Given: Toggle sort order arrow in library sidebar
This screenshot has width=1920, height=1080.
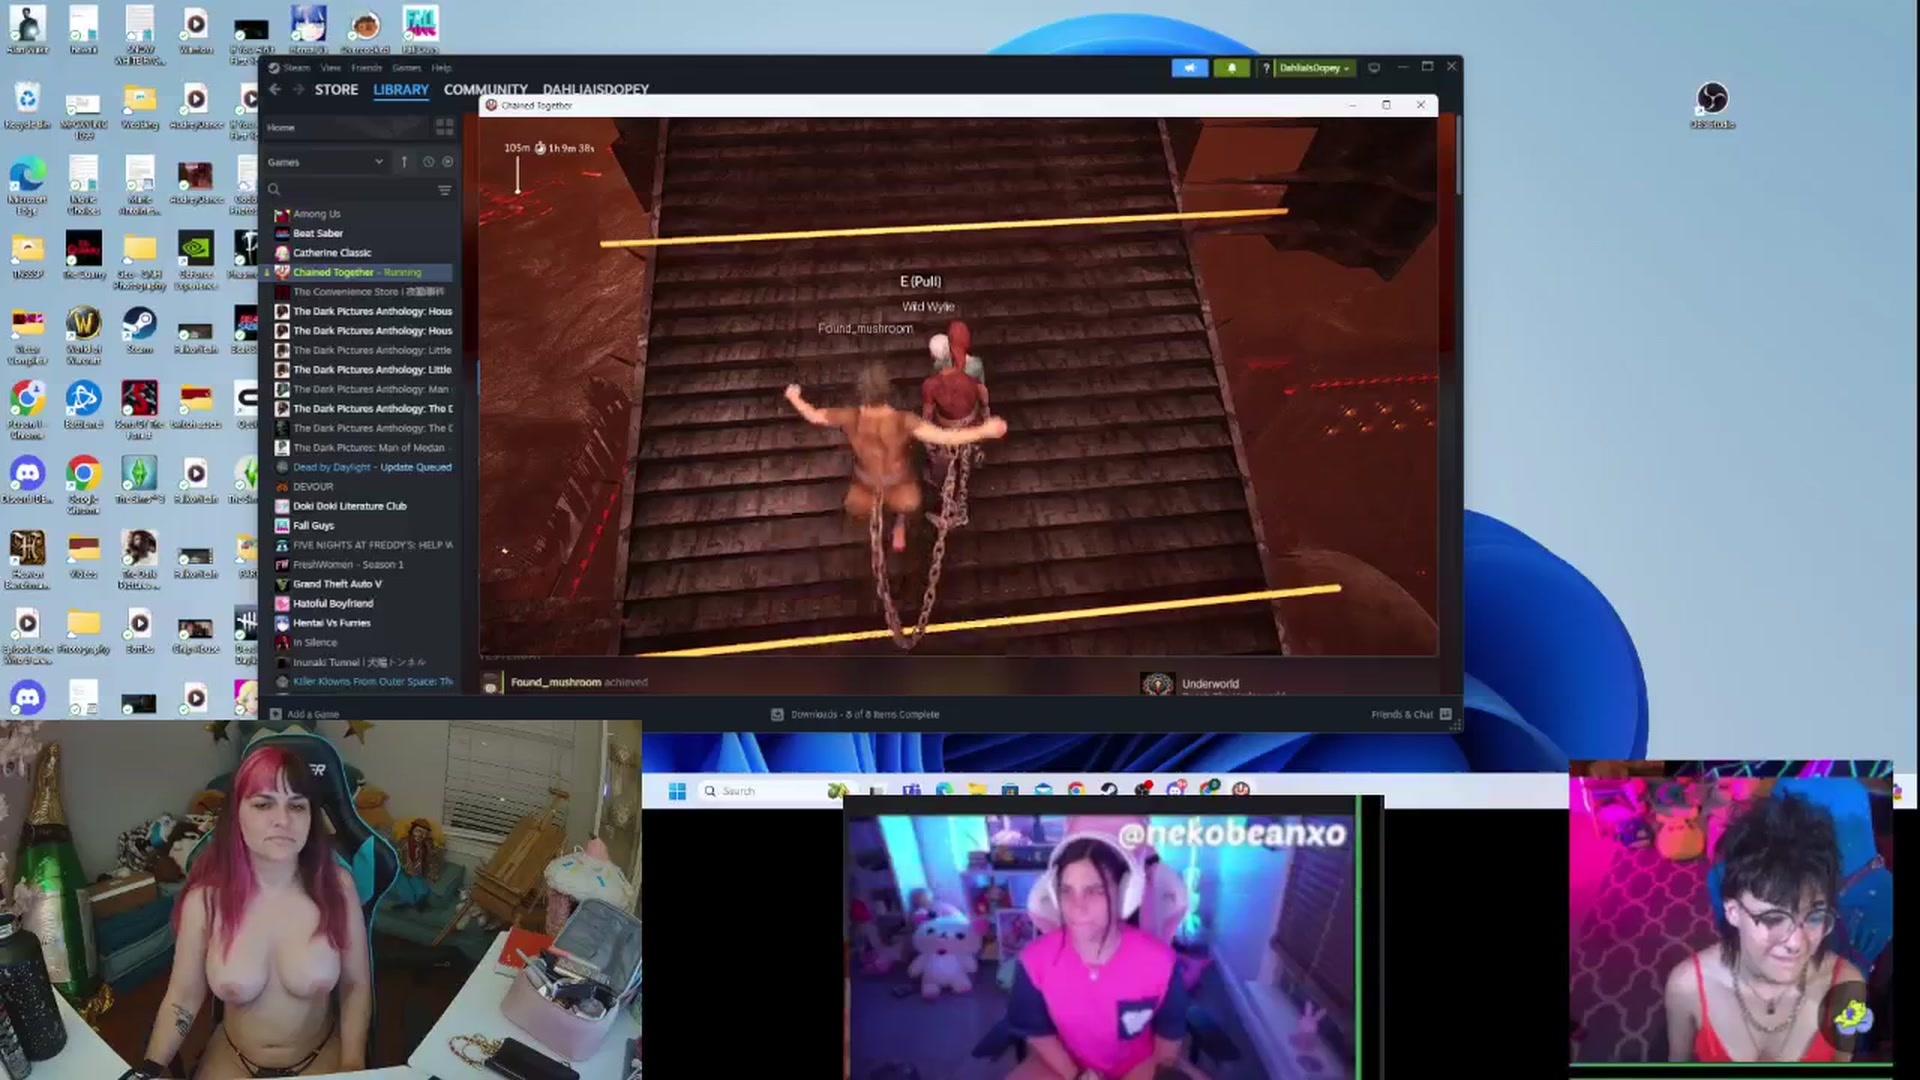Looking at the screenshot, I should (x=404, y=162).
